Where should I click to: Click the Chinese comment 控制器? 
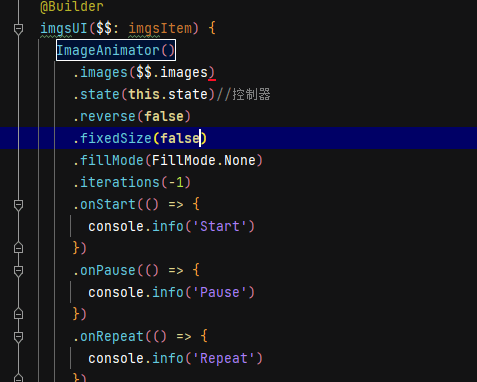coord(251,94)
